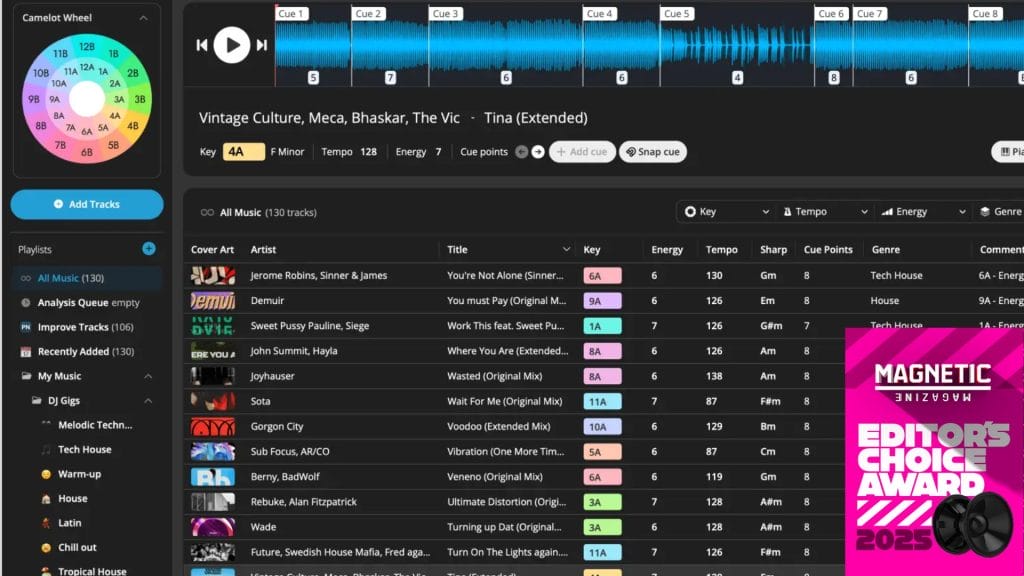Collapse the DJ Gigs folder
The height and width of the screenshot is (576, 1024).
pyautogui.click(x=148, y=401)
